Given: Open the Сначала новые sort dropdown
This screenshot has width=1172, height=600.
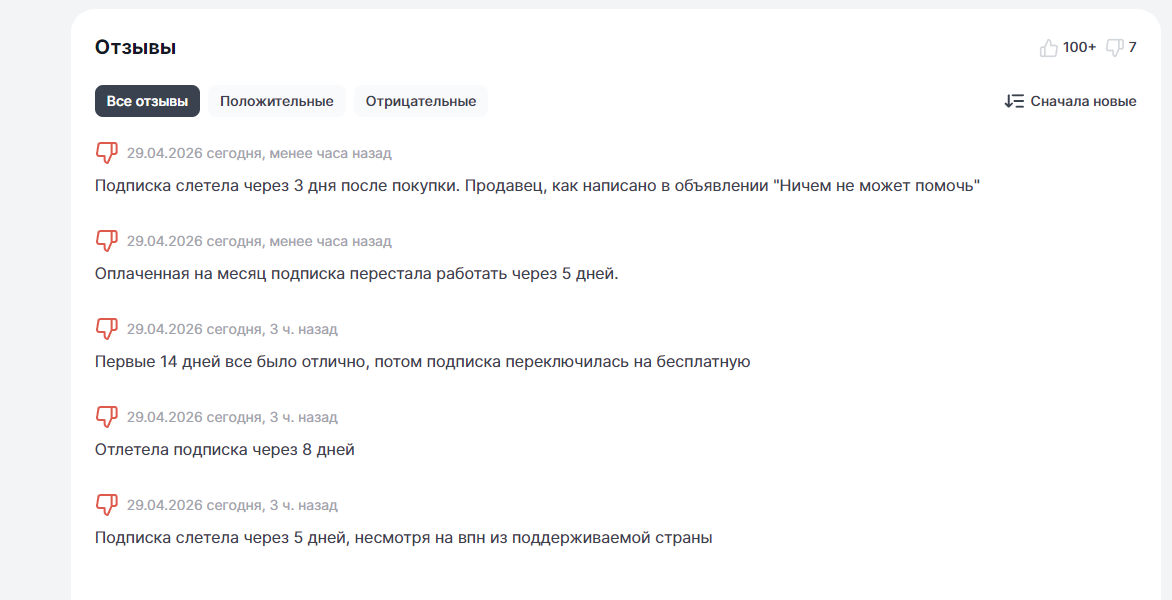Looking at the screenshot, I should pos(1083,101).
